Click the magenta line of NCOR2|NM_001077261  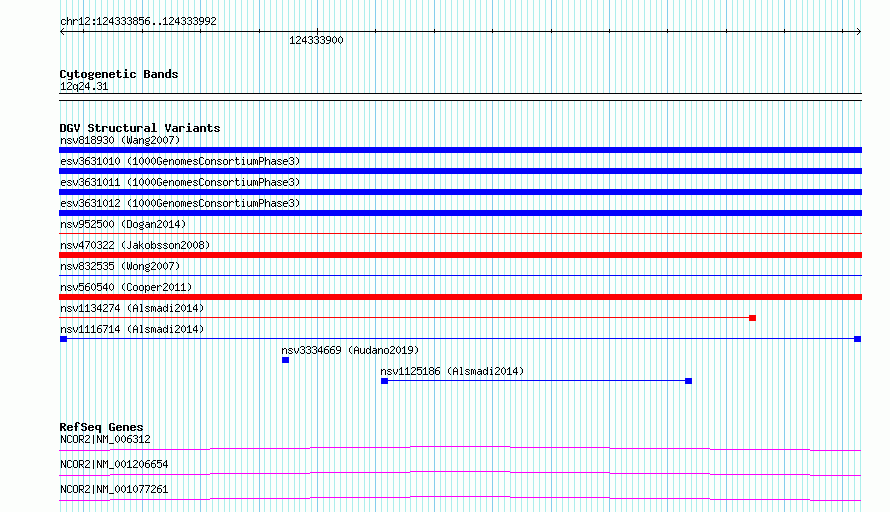[x=460, y=498]
